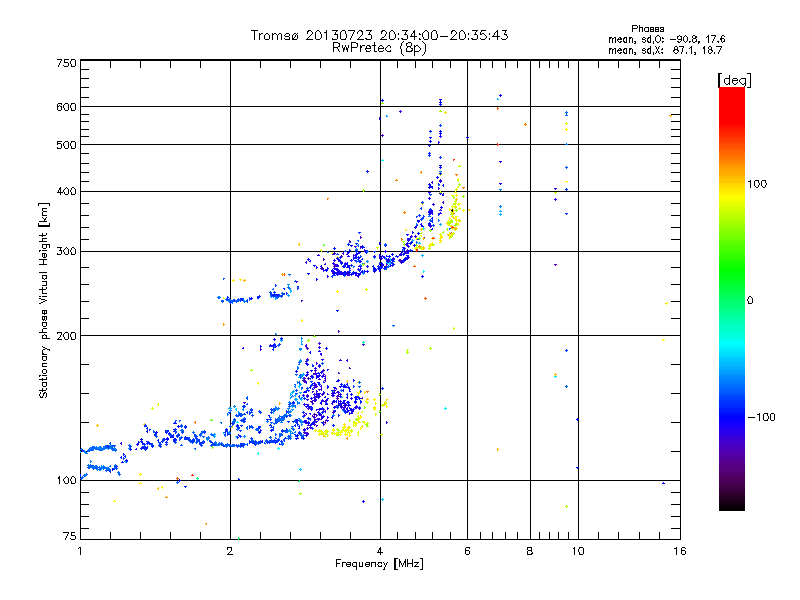Click the y-axis tick label '300'
The image size is (800, 600).
(66, 252)
